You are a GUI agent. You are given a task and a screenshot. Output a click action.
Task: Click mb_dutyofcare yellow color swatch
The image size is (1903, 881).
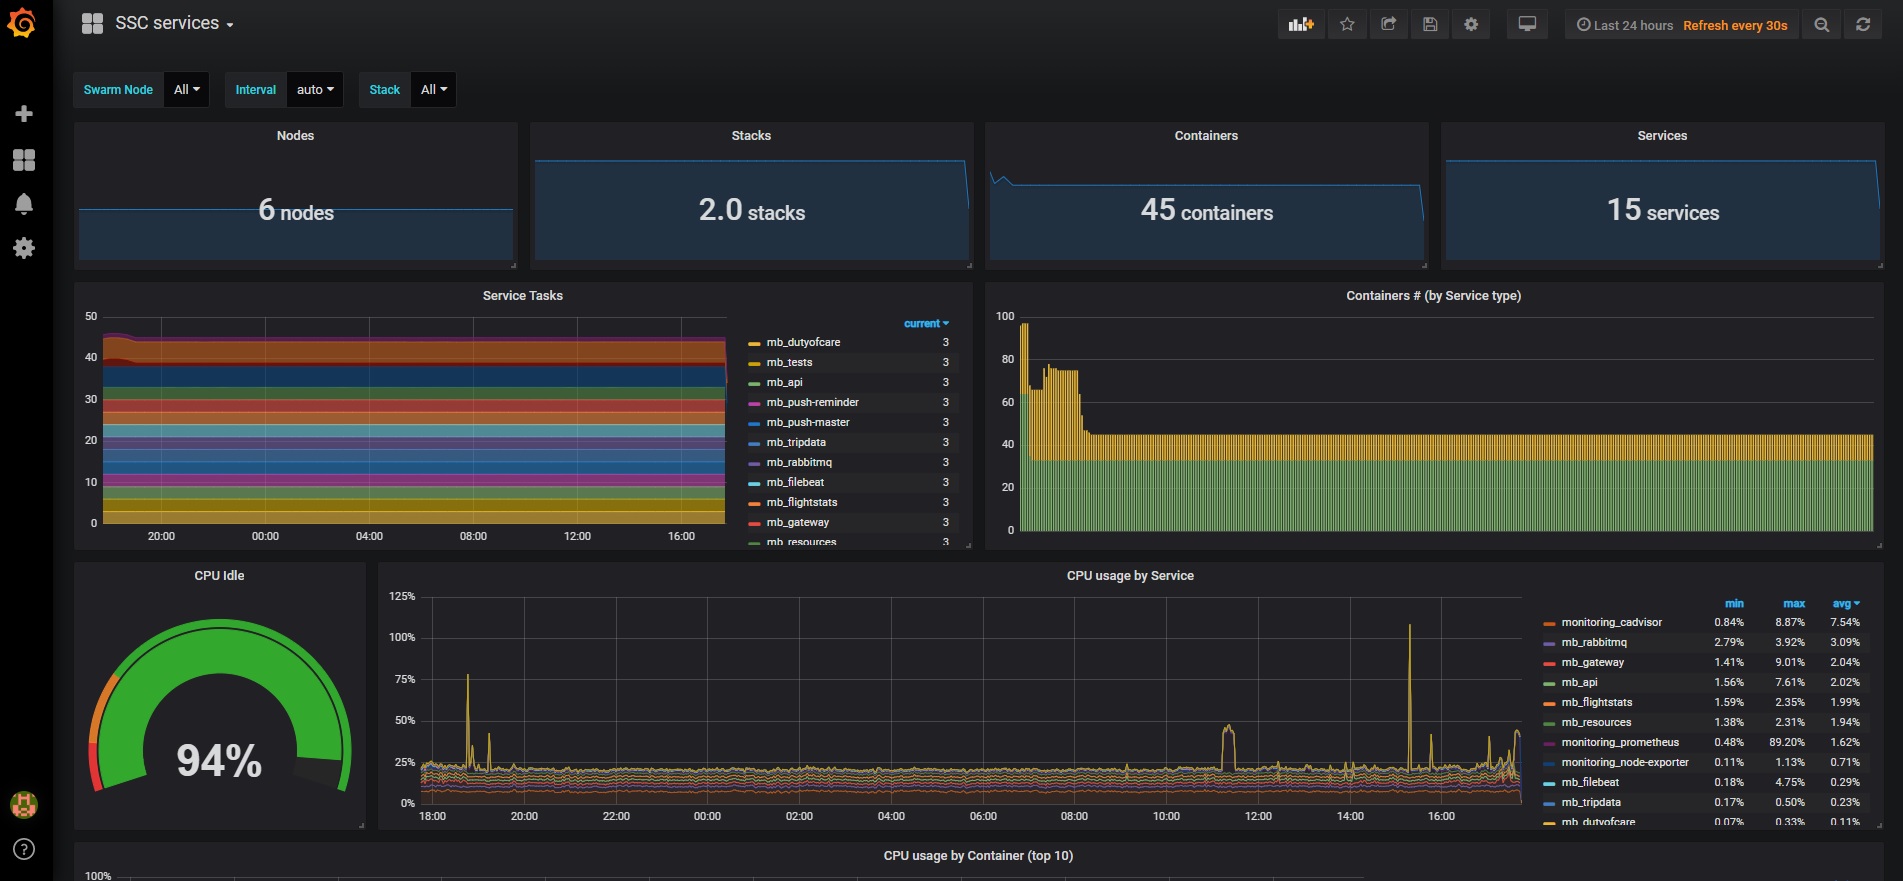pos(754,343)
